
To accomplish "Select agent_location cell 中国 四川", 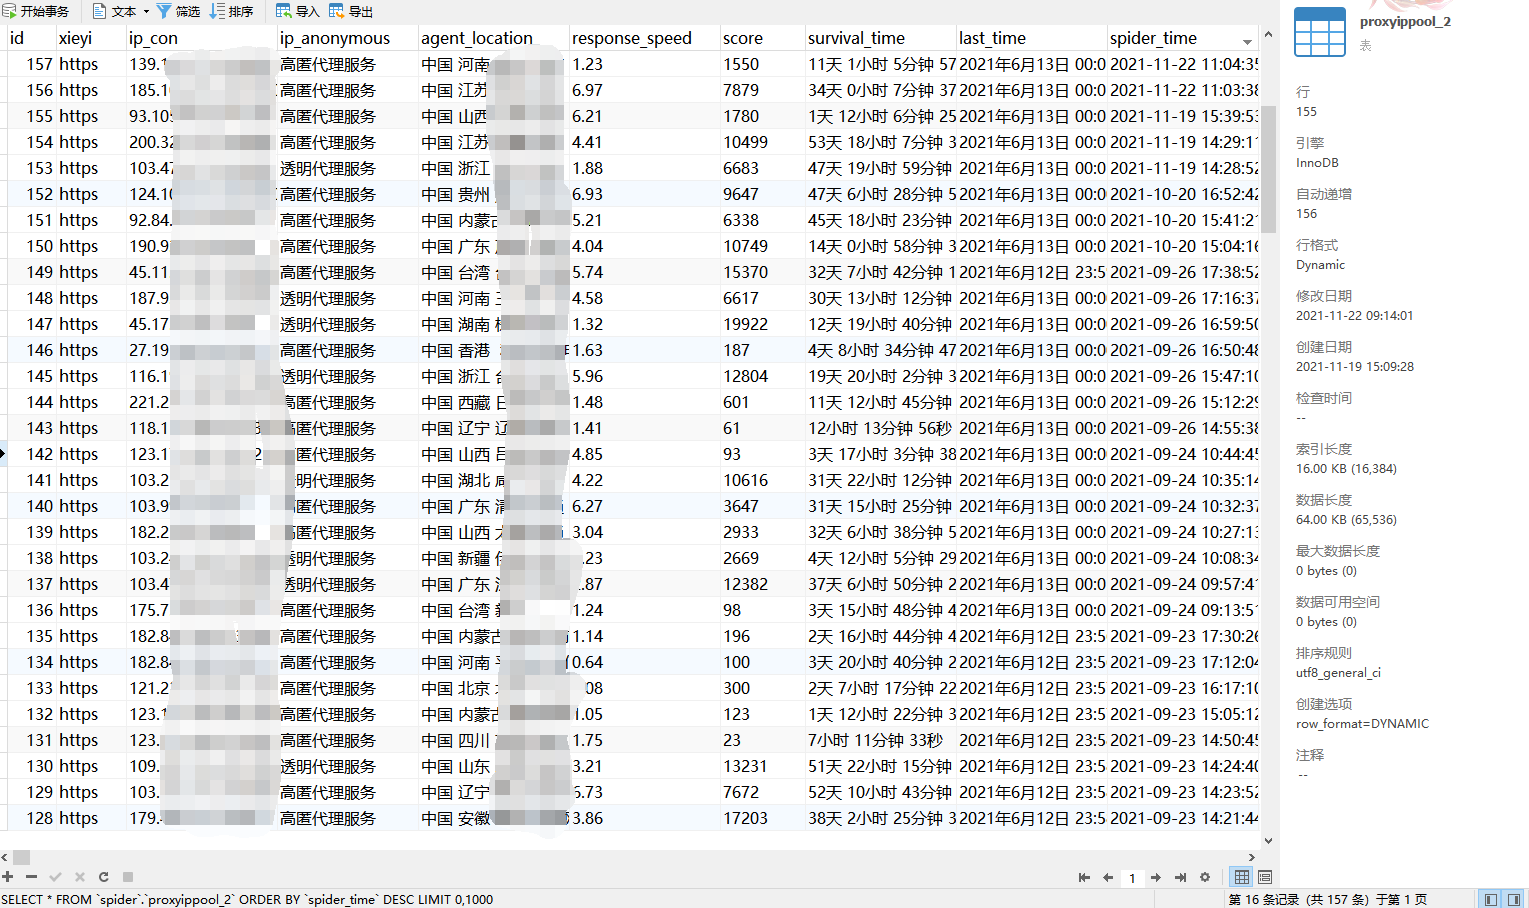I will point(493,740).
